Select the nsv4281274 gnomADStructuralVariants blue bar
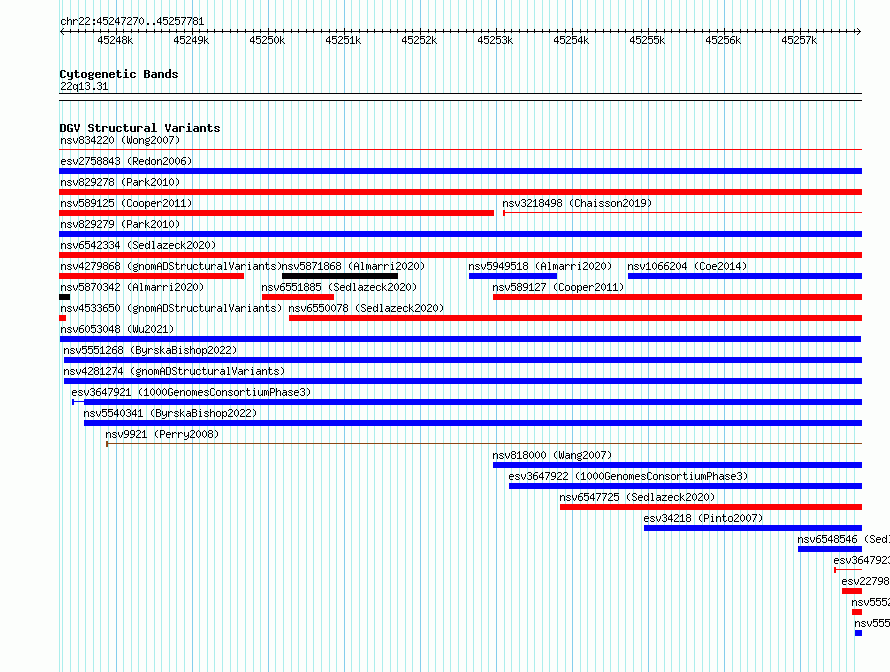This screenshot has height=672, width=890. pyautogui.click(x=463, y=381)
